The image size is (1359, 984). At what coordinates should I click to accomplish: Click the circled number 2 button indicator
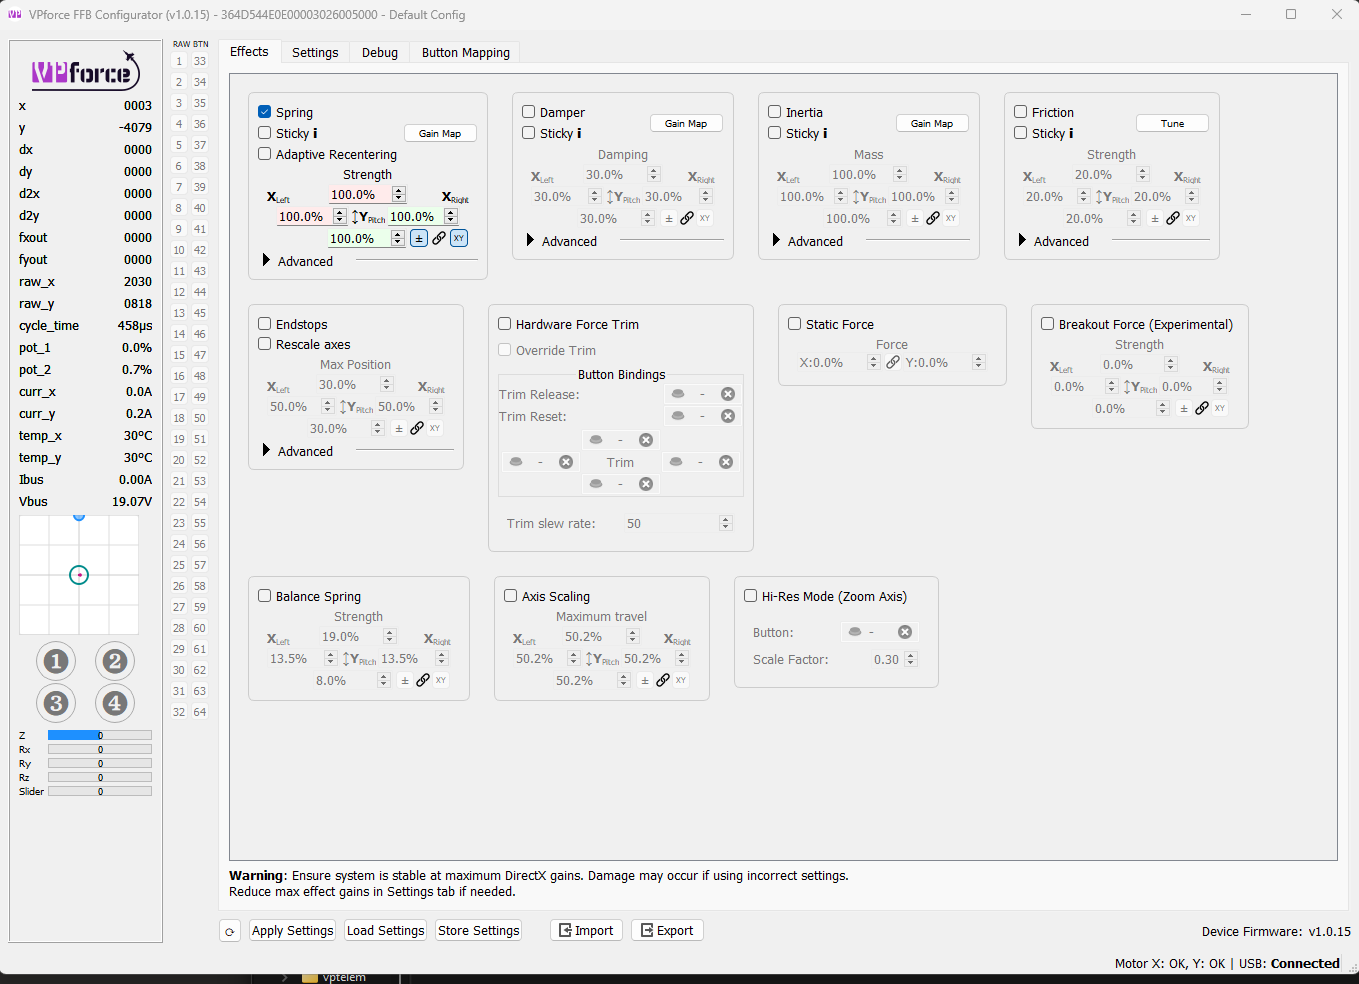pos(115,661)
